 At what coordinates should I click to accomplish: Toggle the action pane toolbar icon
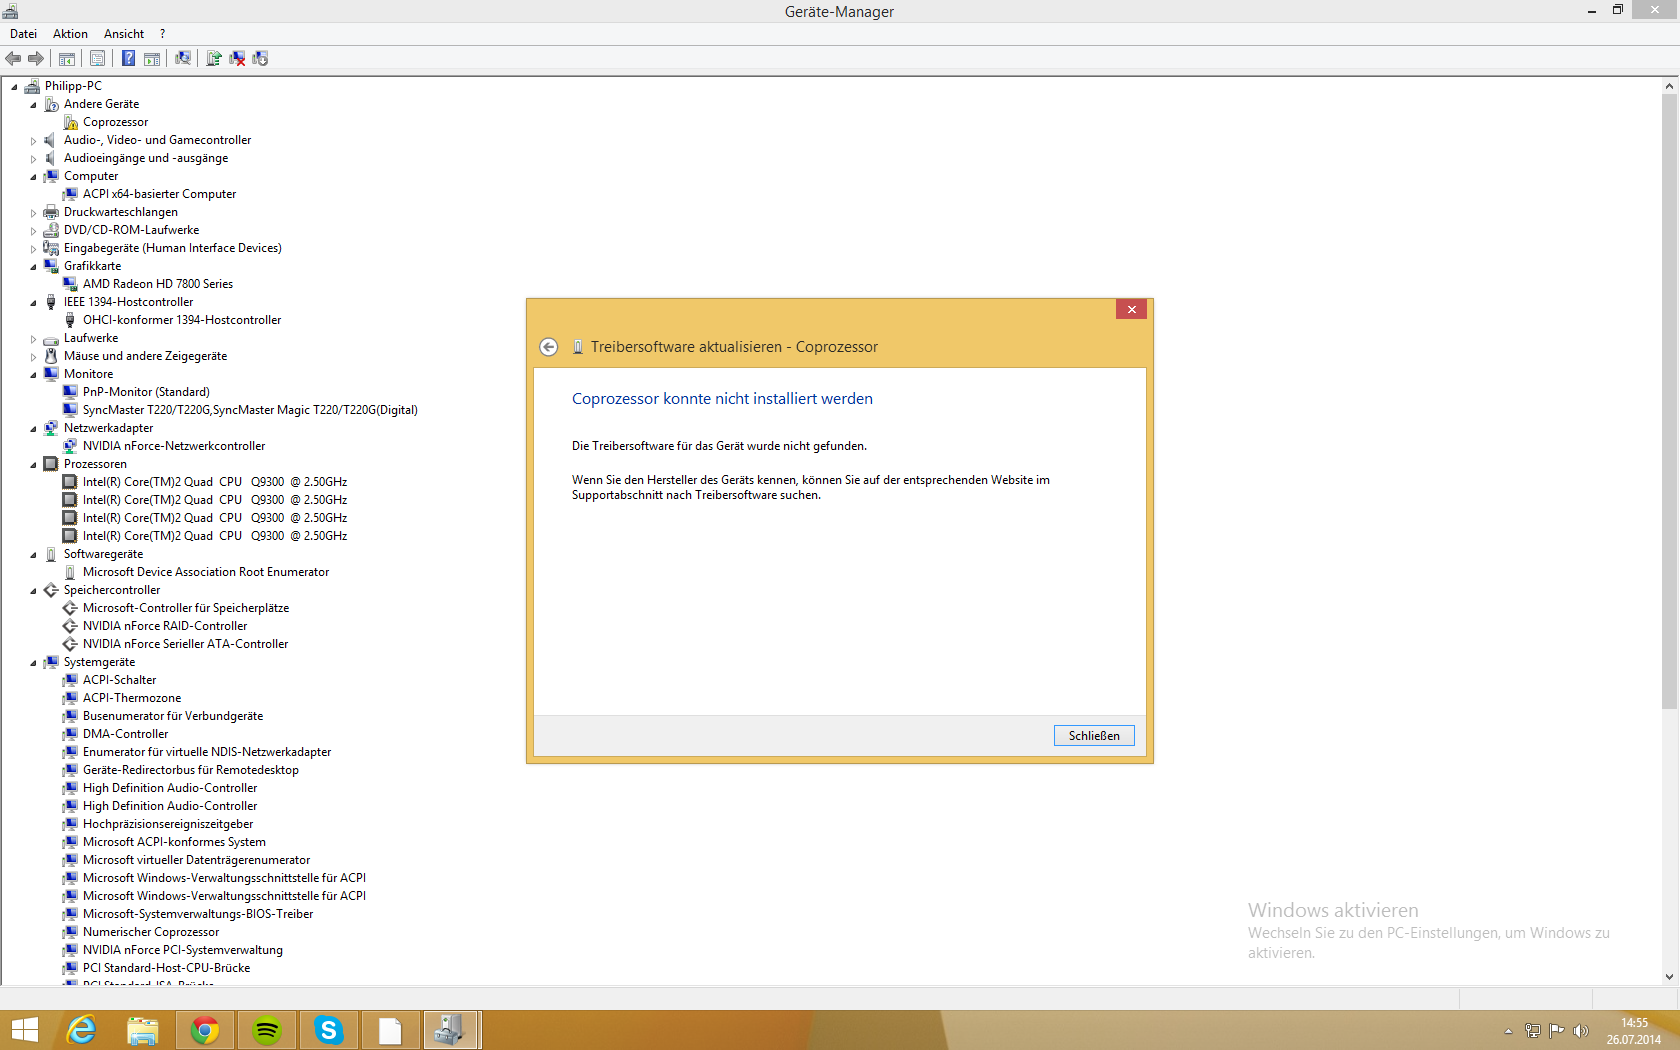(152, 59)
